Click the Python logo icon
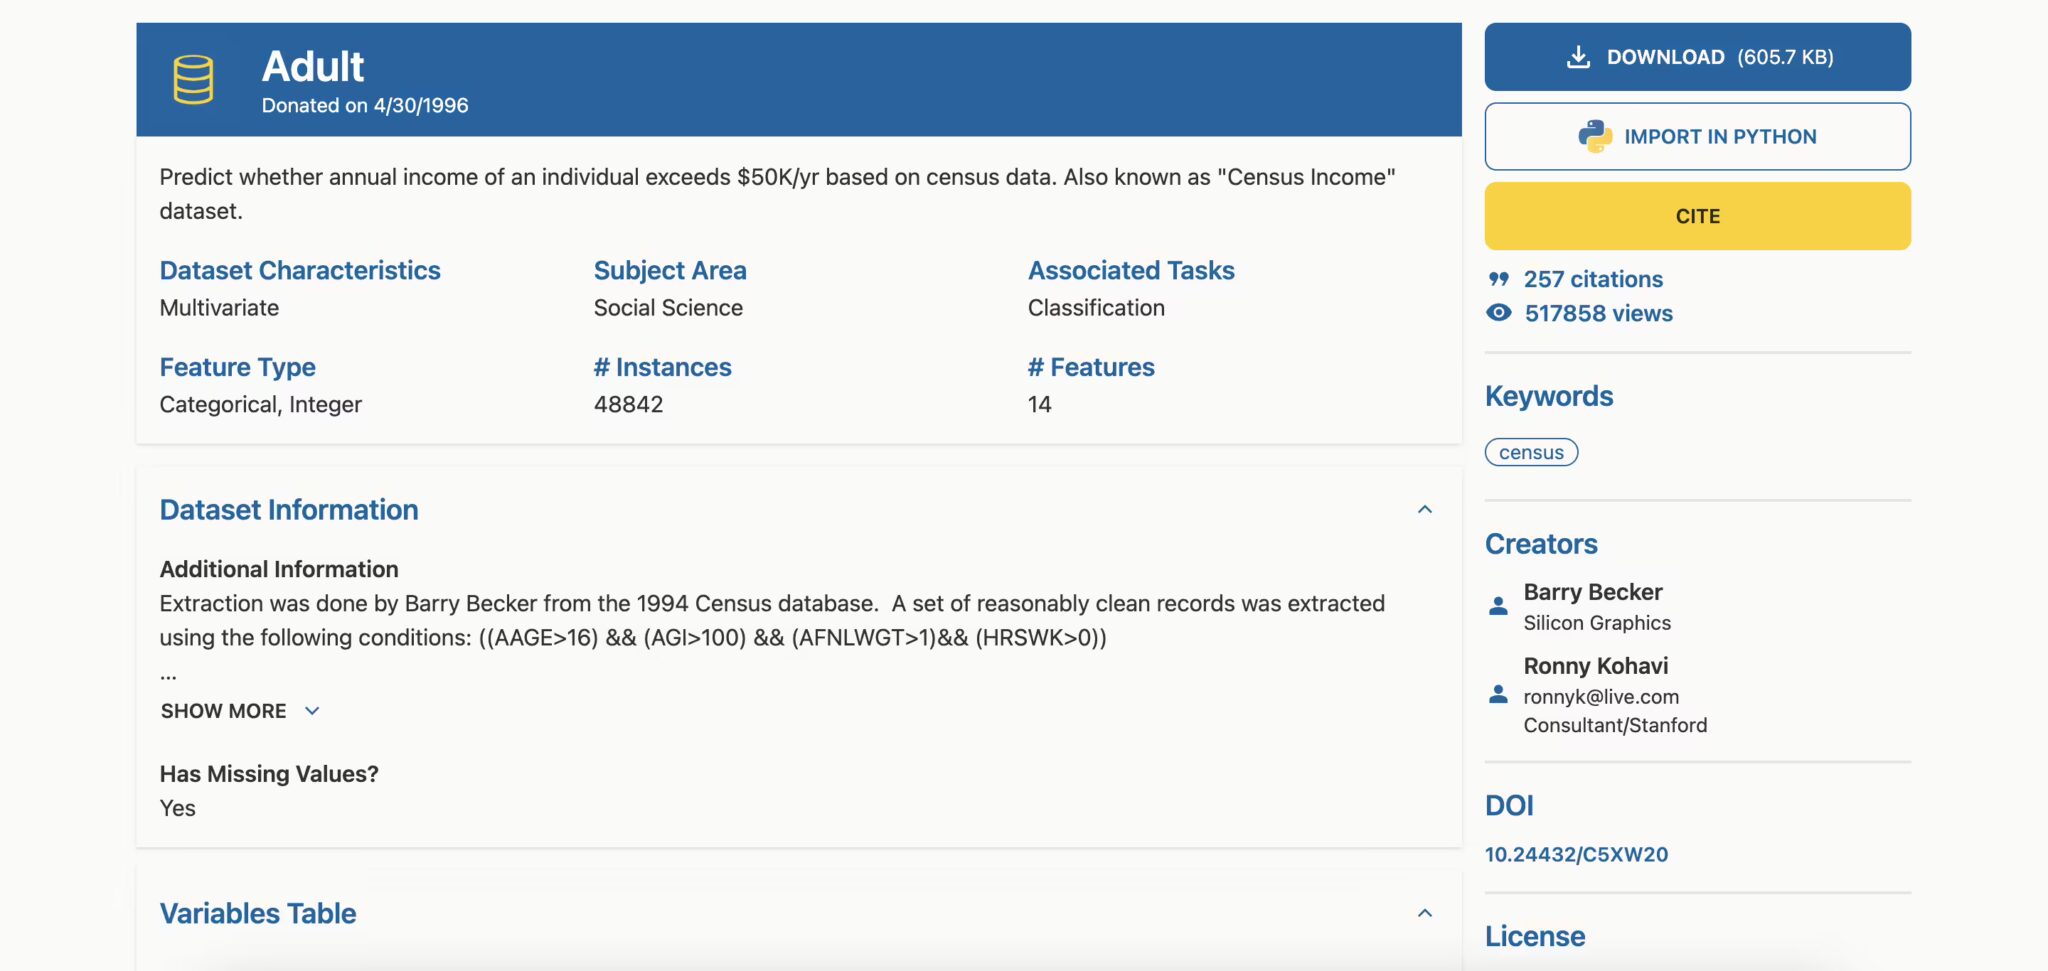The height and width of the screenshot is (971, 2048). tap(1596, 135)
